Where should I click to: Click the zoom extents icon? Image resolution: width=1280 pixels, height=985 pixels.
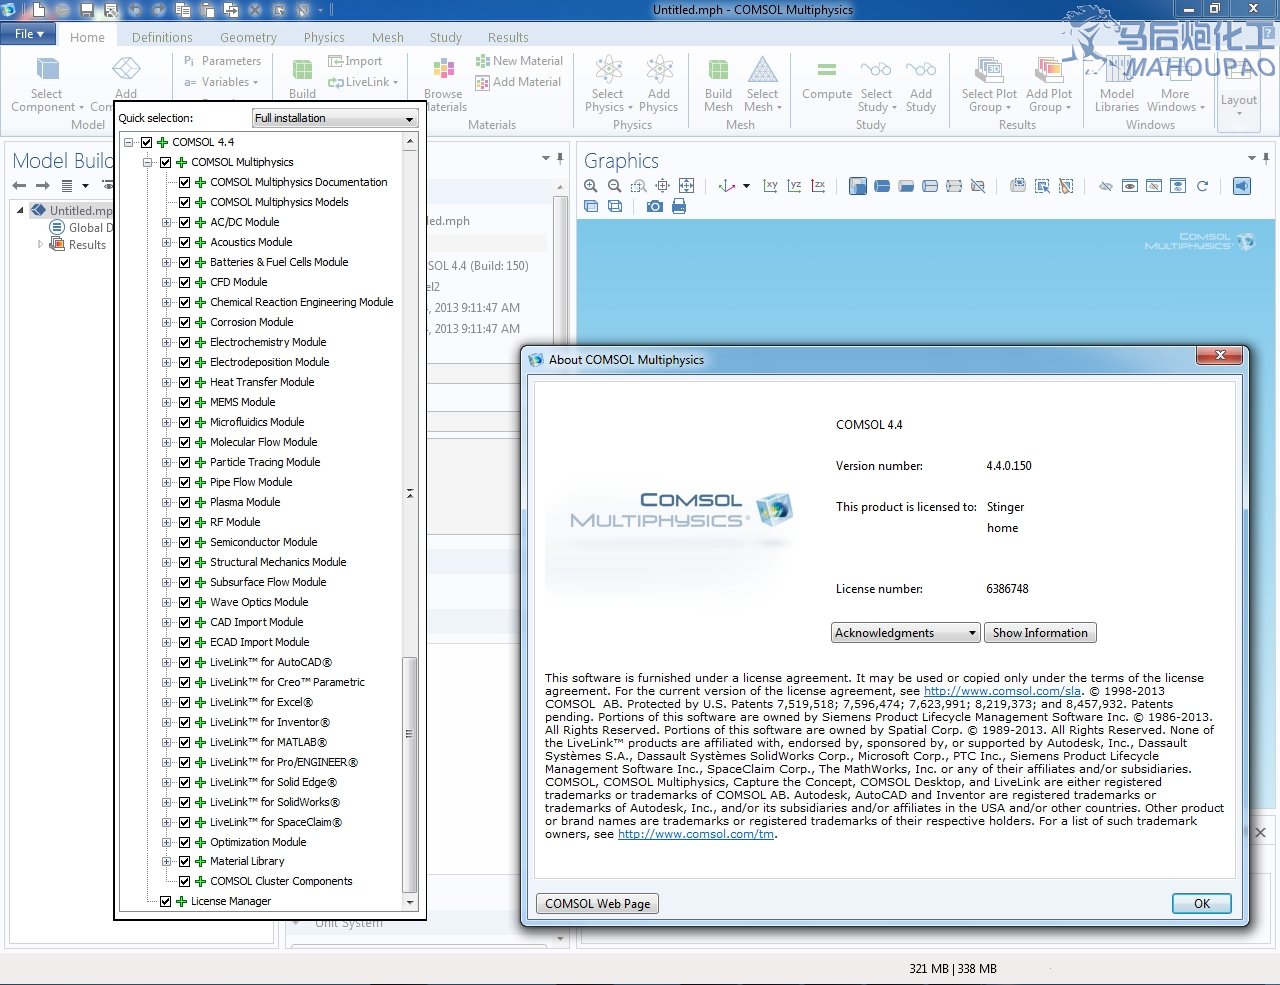[x=686, y=186]
